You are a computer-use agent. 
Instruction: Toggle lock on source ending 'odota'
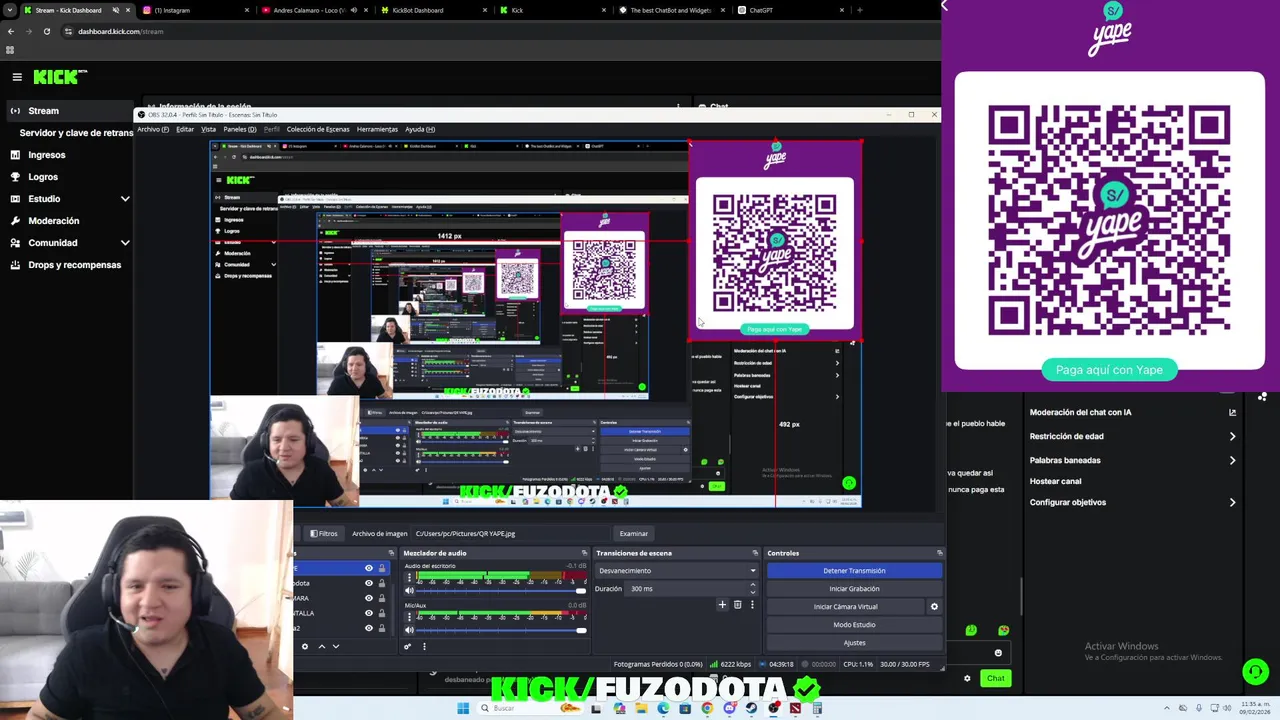tap(381, 583)
